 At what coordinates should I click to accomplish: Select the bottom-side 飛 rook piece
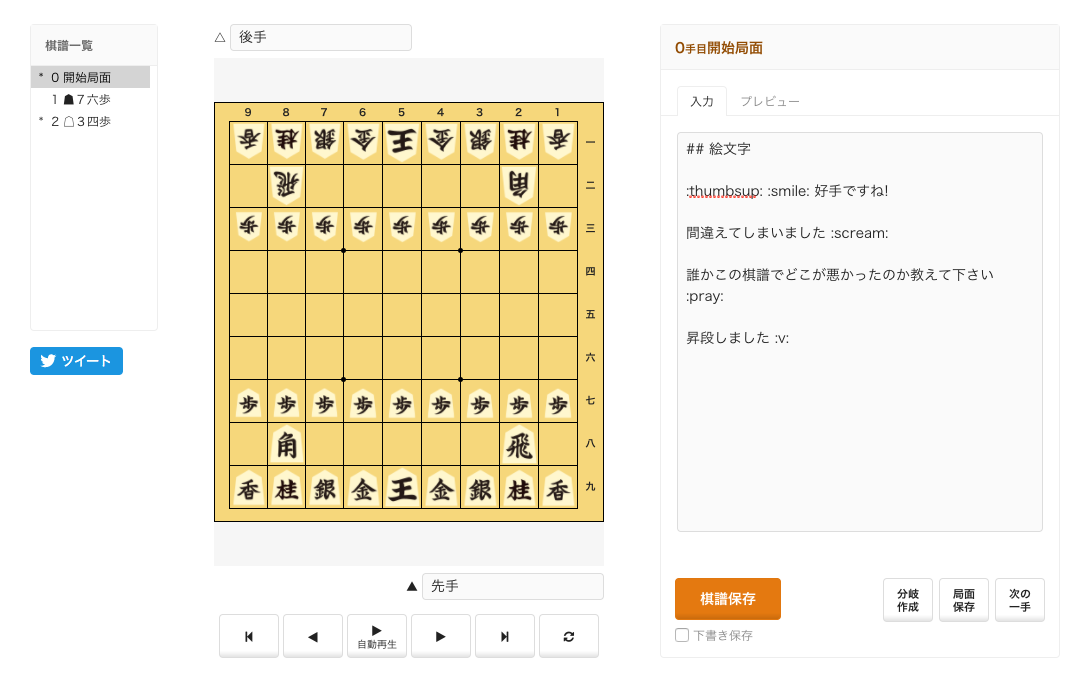[x=519, y=444]
